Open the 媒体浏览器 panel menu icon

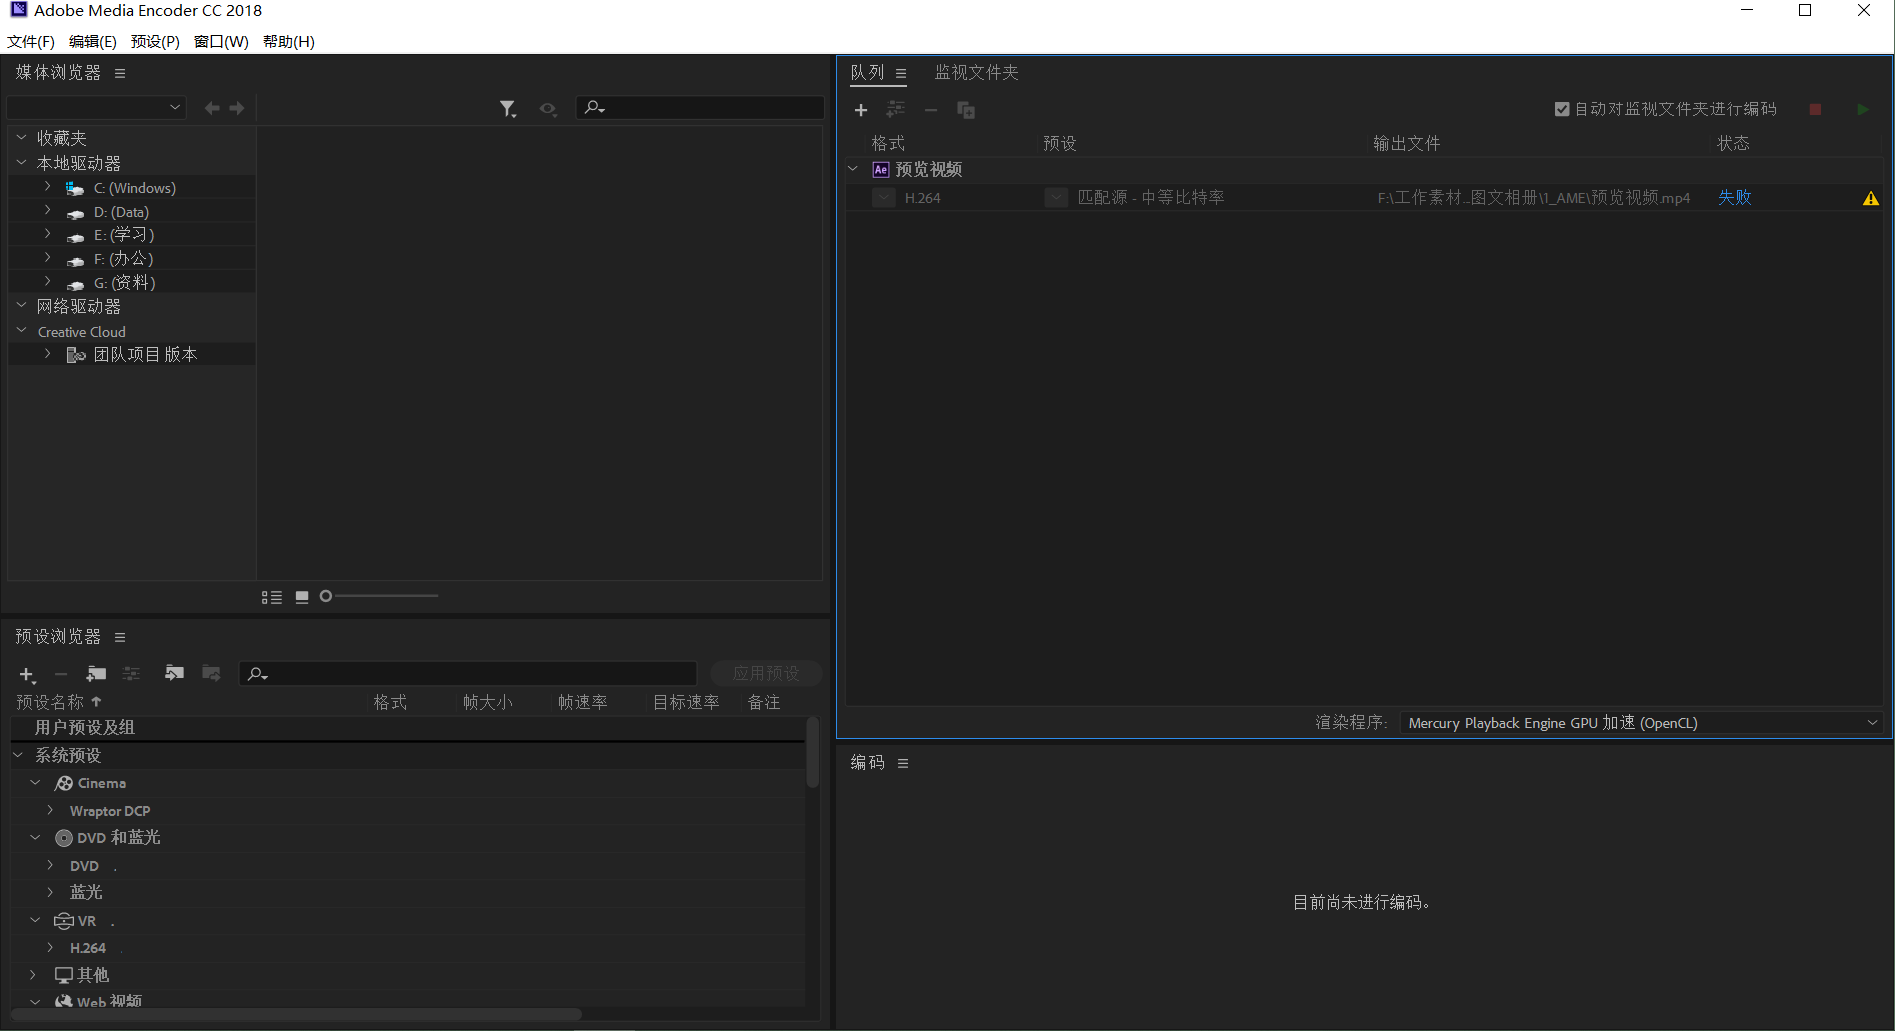pyautogui.click(x=120, y=73)
